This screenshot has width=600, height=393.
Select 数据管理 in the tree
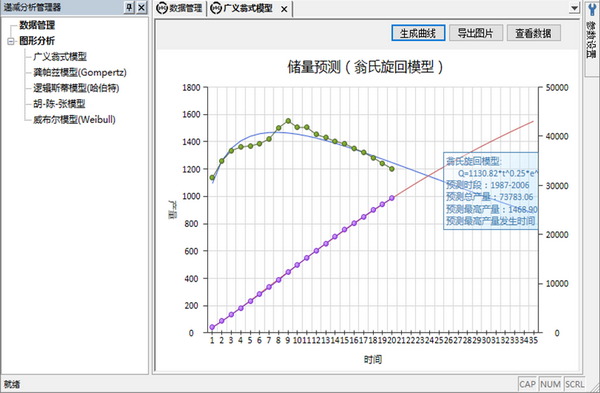37,25
